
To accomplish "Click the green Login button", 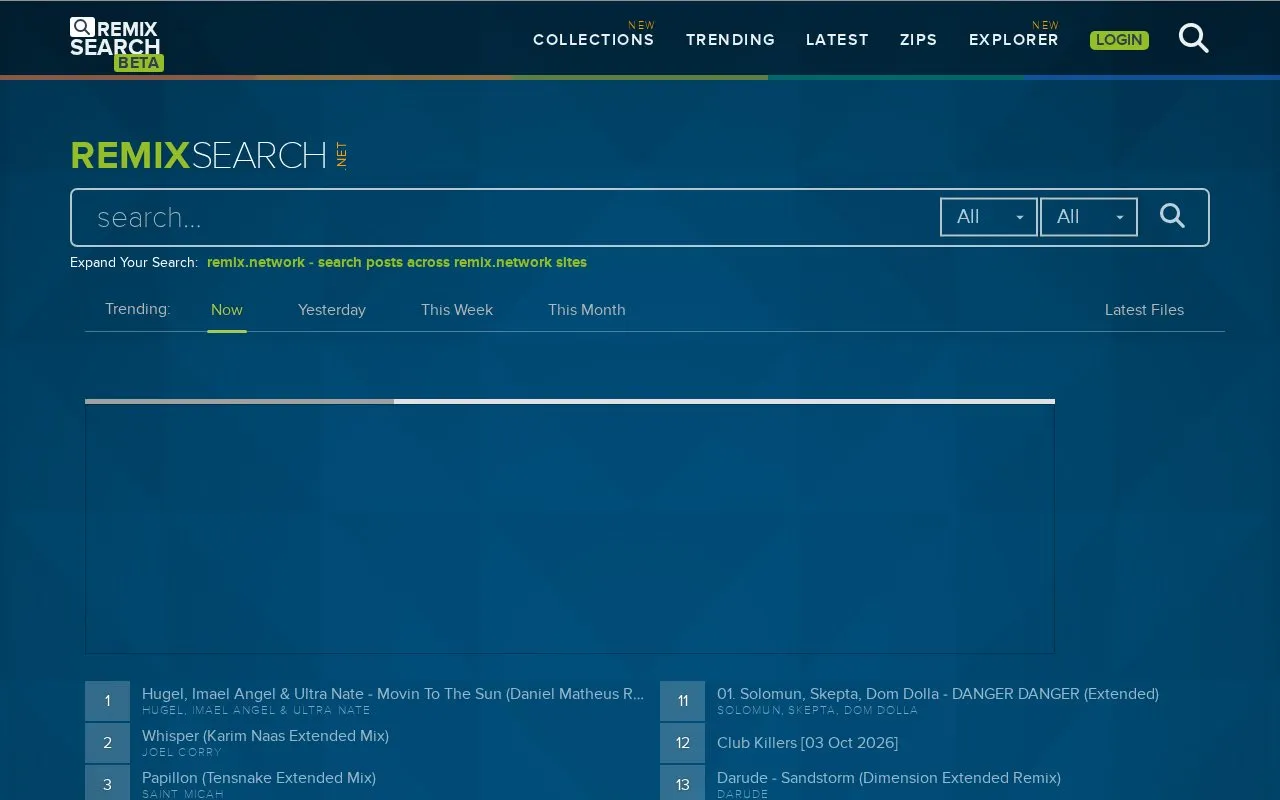I will tap(1119, 40).
